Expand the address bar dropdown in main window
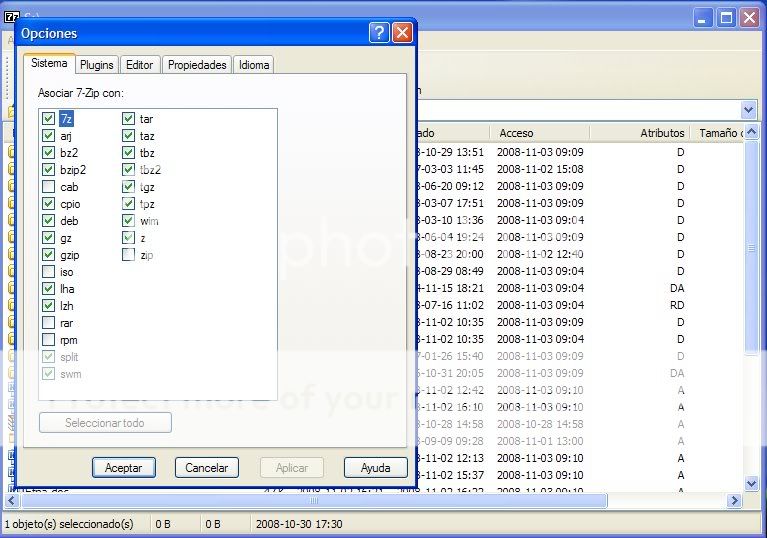Viewport: 767px width, 538px height. click(748, 110)
